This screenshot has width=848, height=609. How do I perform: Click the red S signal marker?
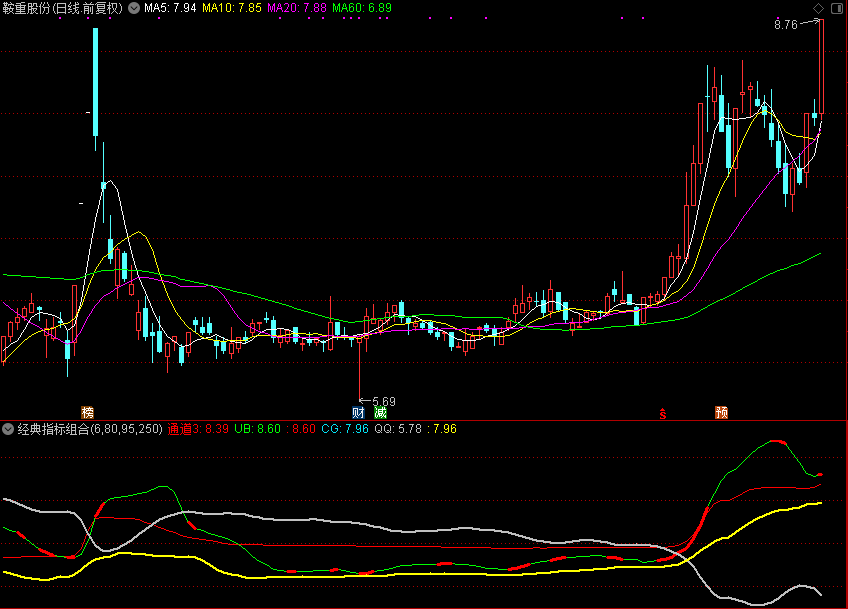click(x=662, y=414)
